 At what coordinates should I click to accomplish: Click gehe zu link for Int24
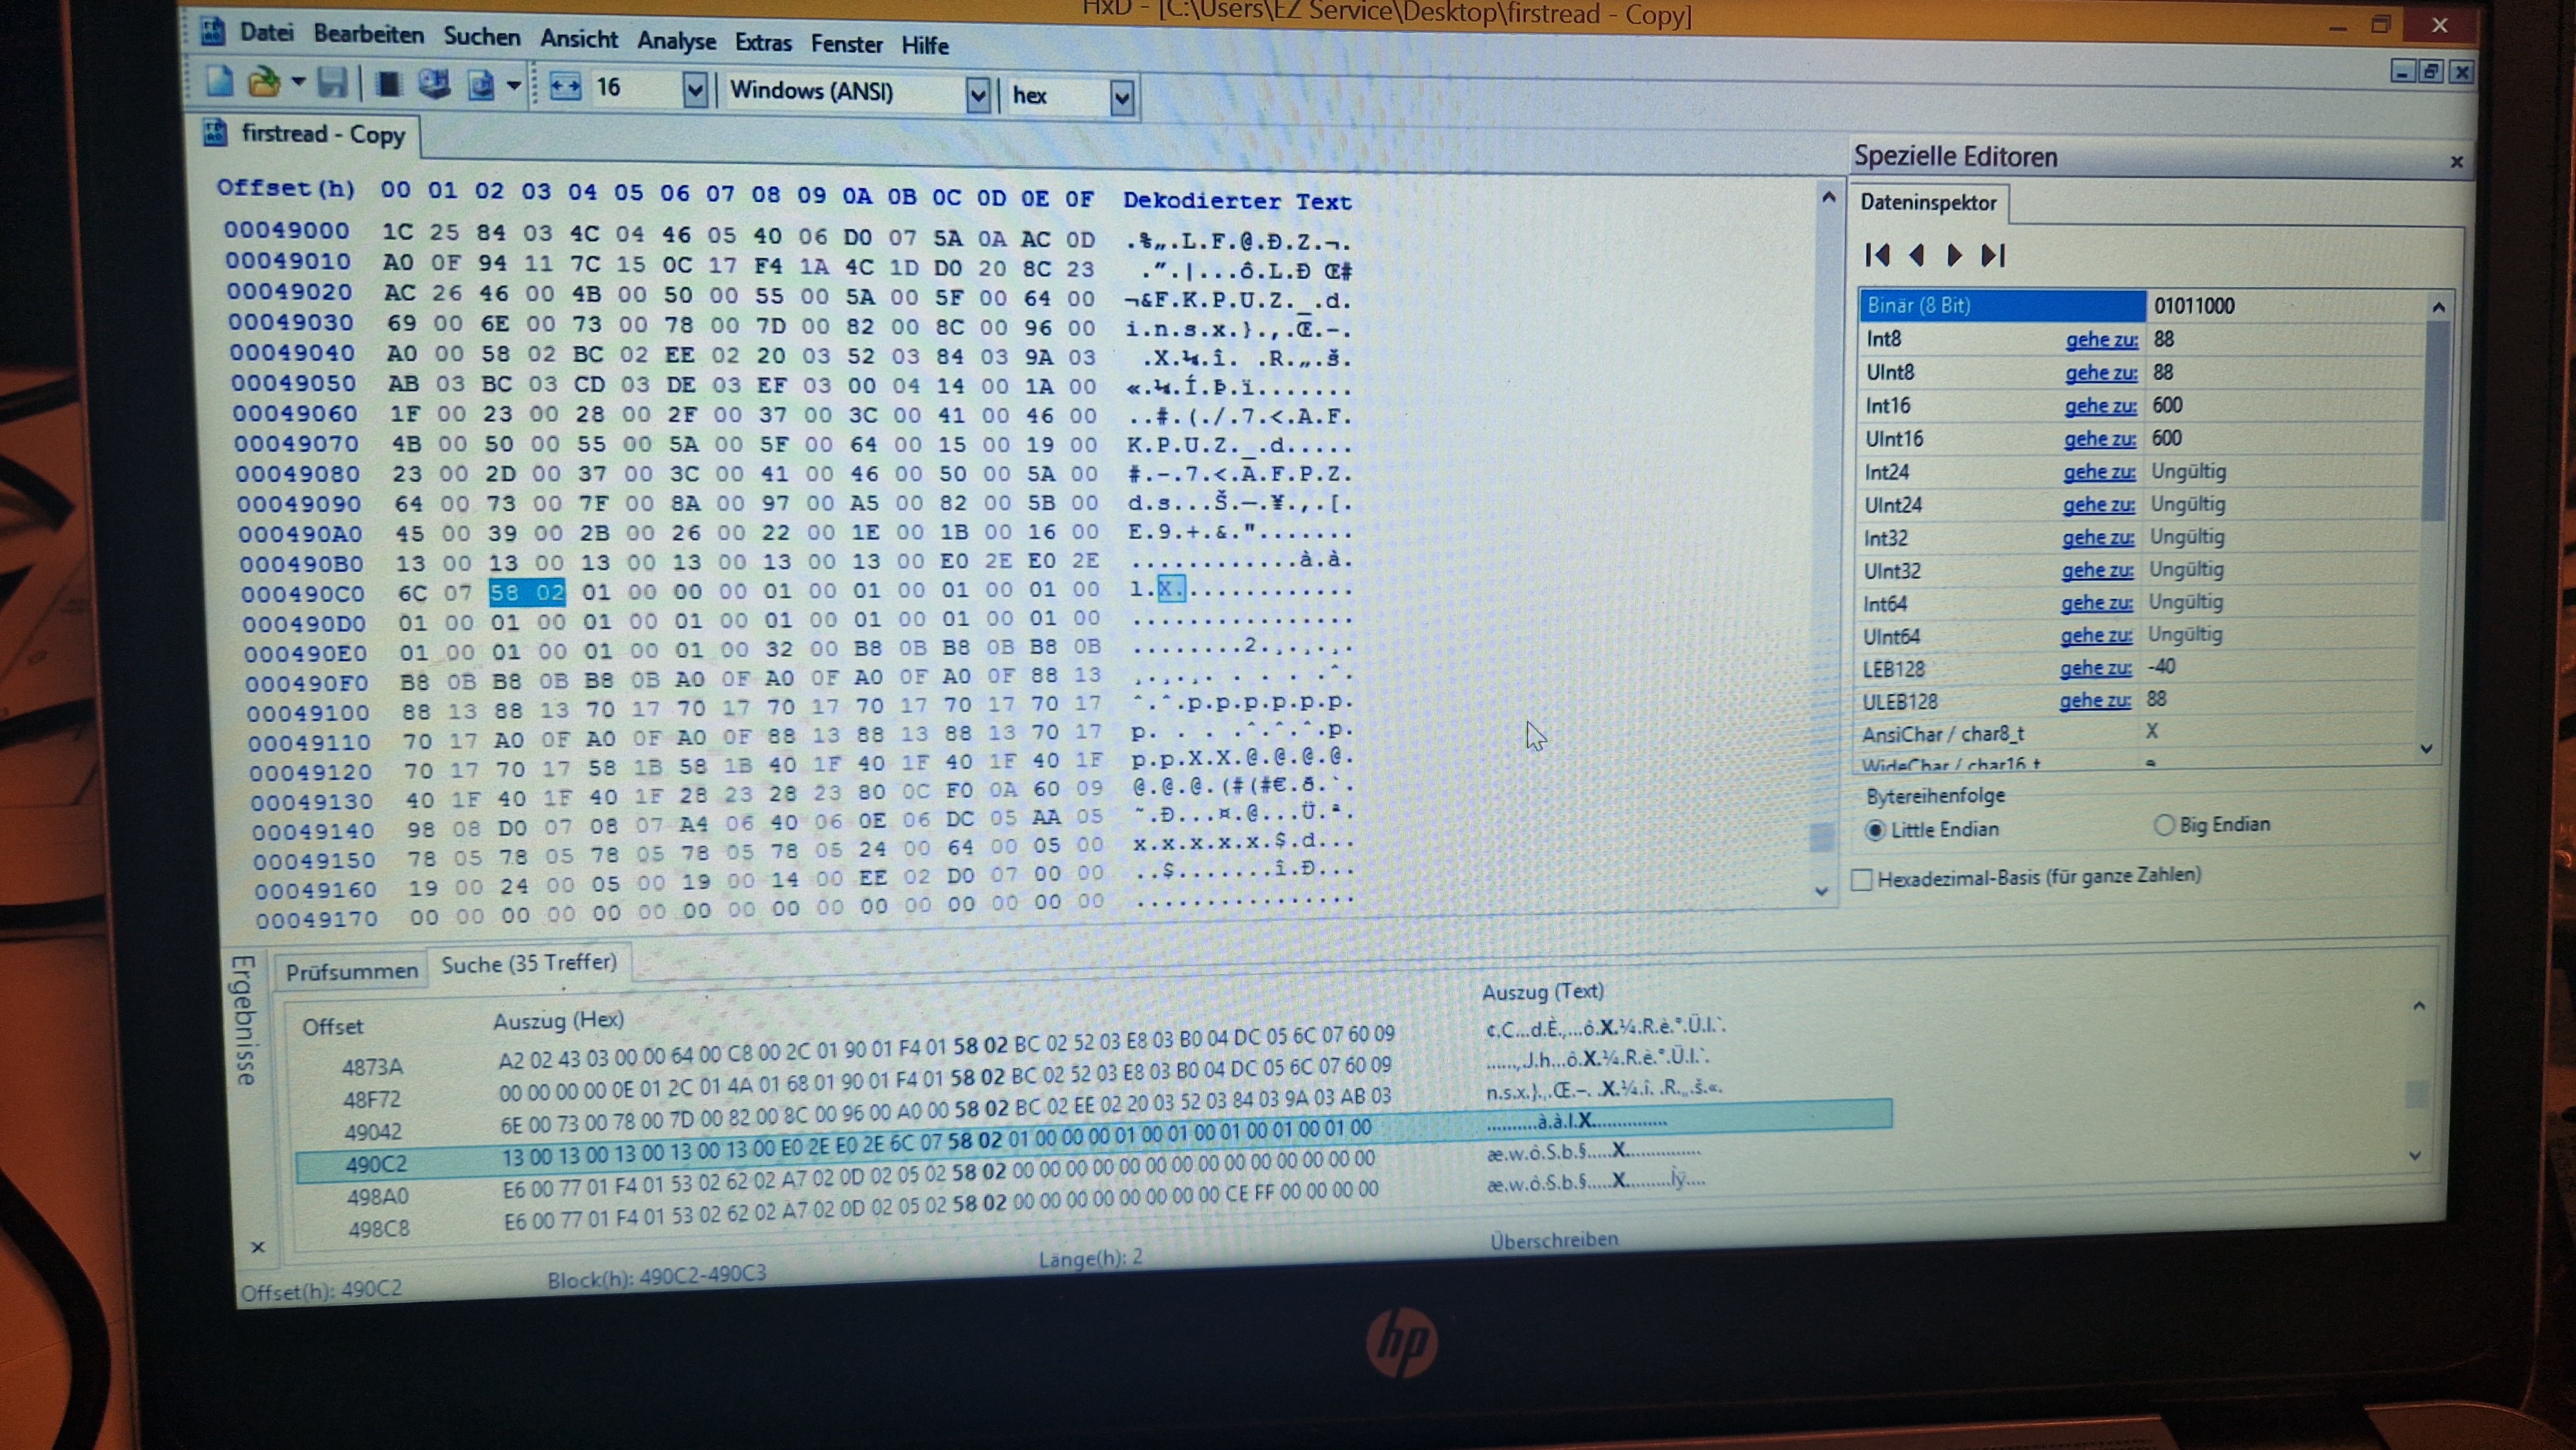point(2099,472)
